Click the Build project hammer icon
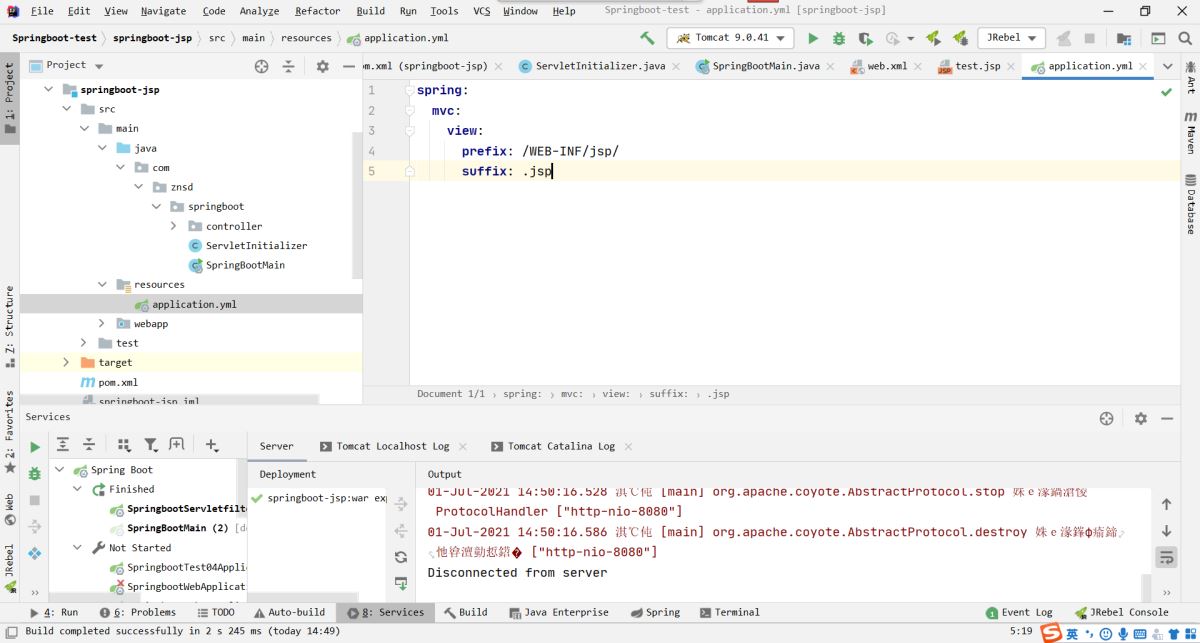This screenshot has width=1200, height=643. point(647,38)
